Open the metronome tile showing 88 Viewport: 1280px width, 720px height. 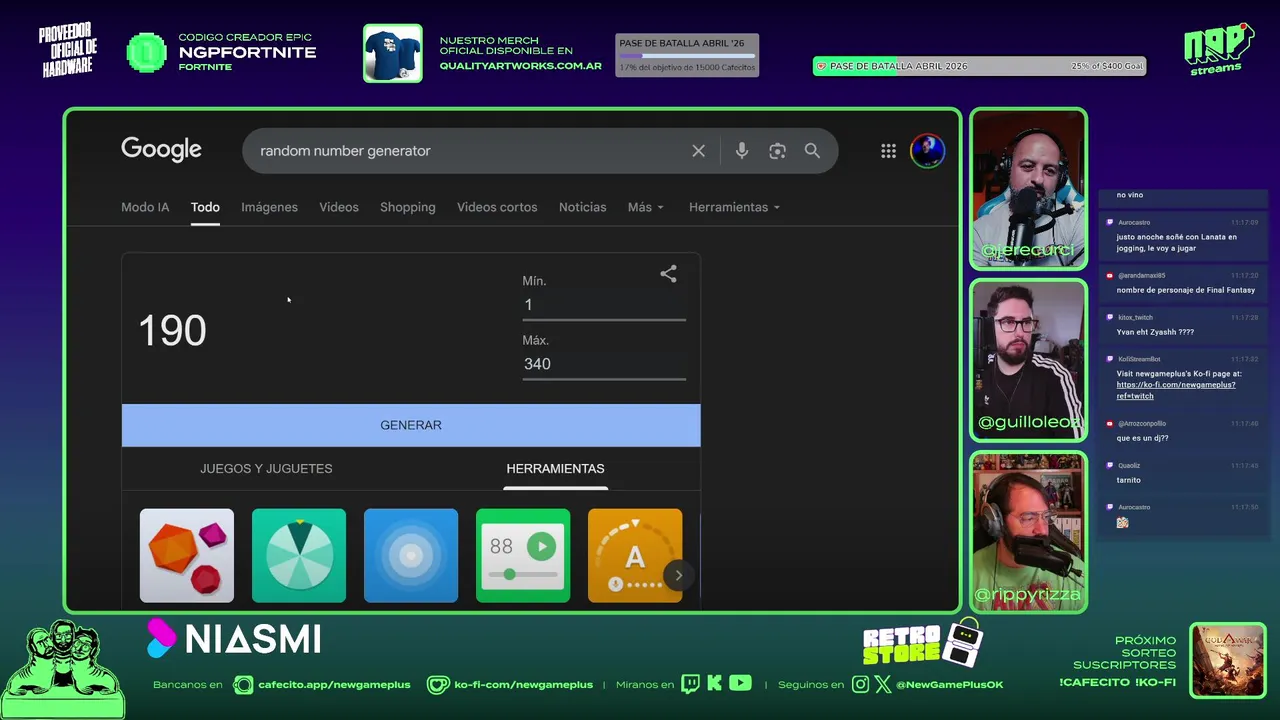point(523,556)
